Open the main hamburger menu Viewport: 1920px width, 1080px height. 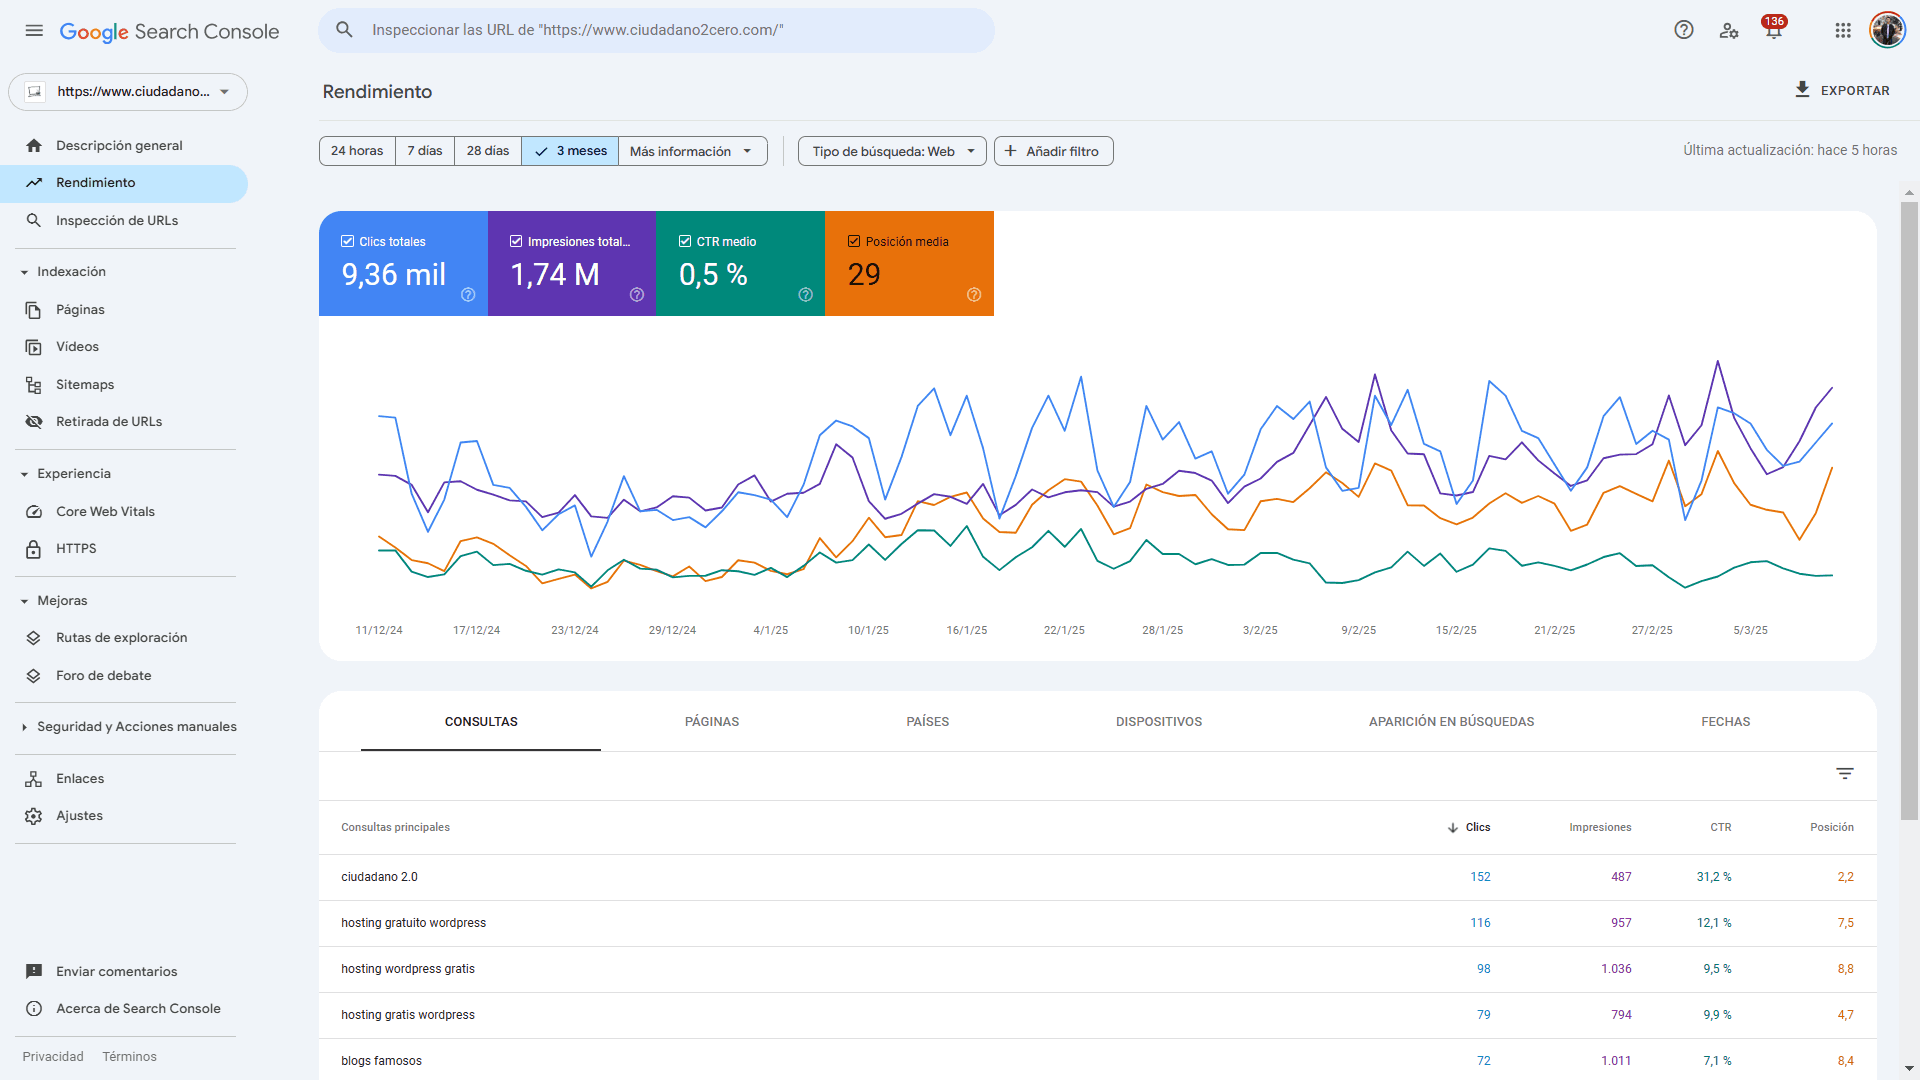click(34, 31)
